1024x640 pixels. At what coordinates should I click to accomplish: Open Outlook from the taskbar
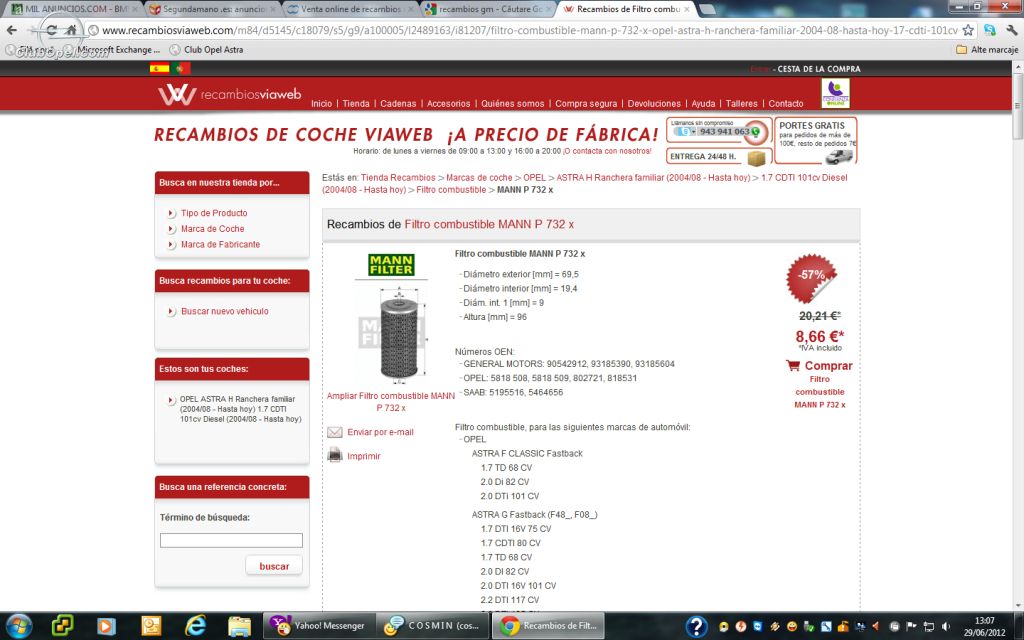click(151, 626)
